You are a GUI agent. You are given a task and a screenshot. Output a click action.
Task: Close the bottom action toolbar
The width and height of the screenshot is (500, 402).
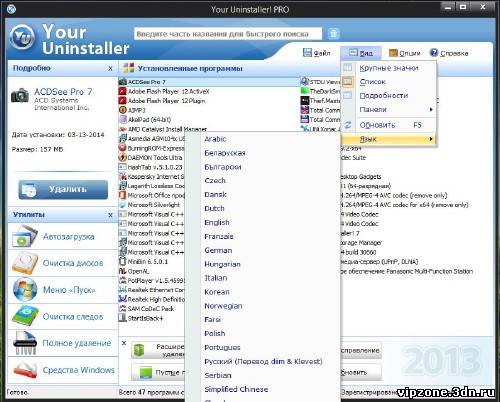(x=124, y=343)
